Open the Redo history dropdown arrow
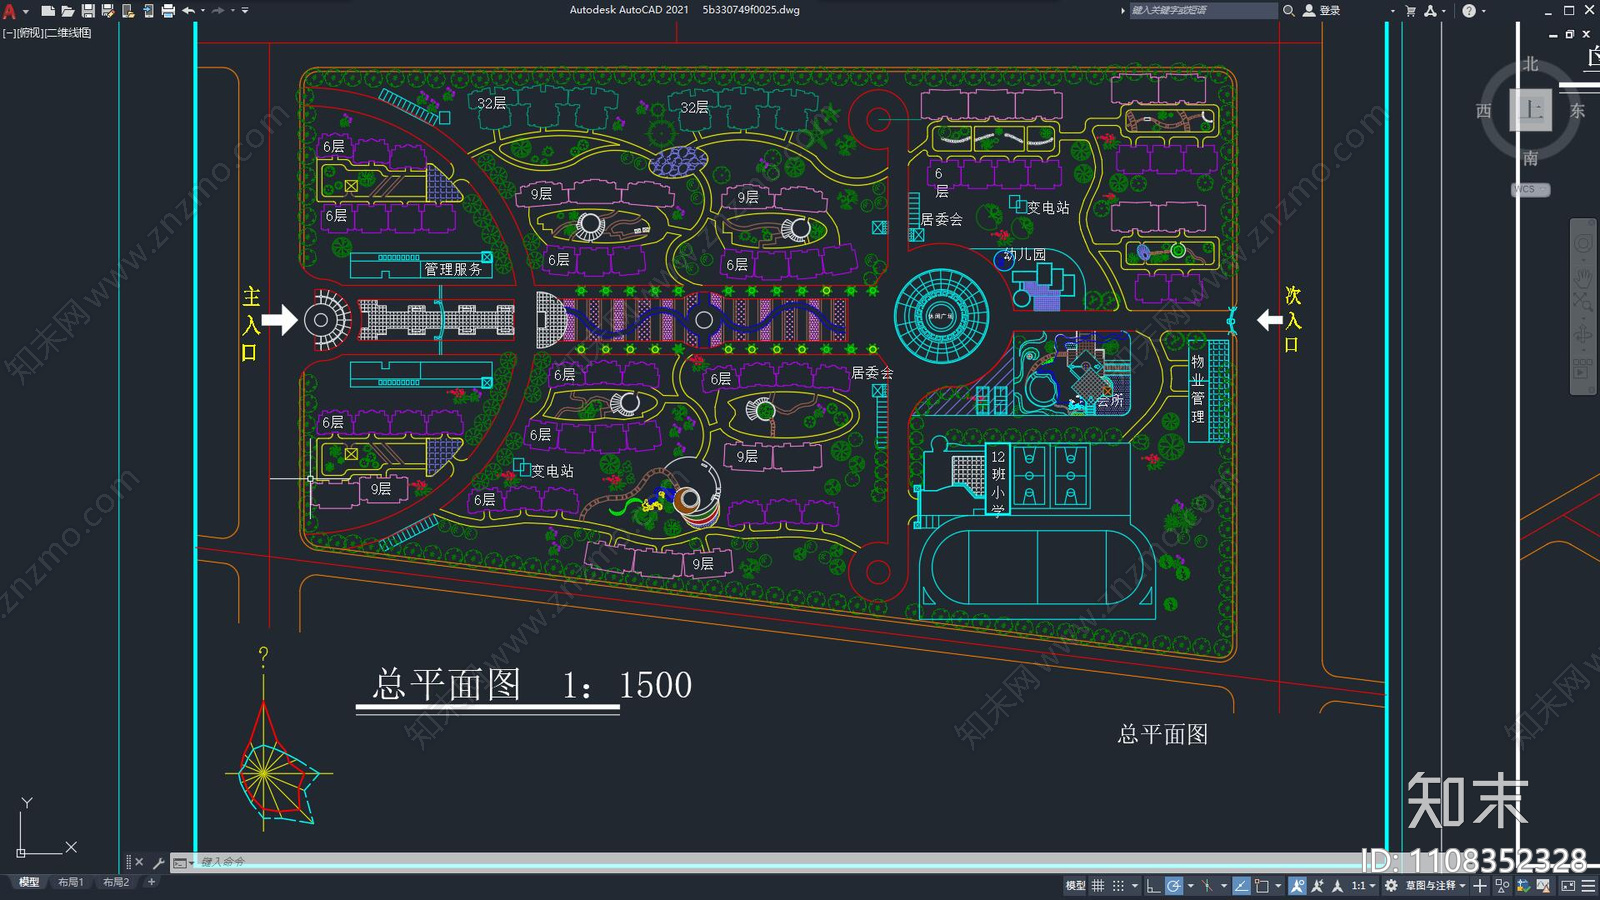The image size is (1600, 900). (x=232, y=11)
